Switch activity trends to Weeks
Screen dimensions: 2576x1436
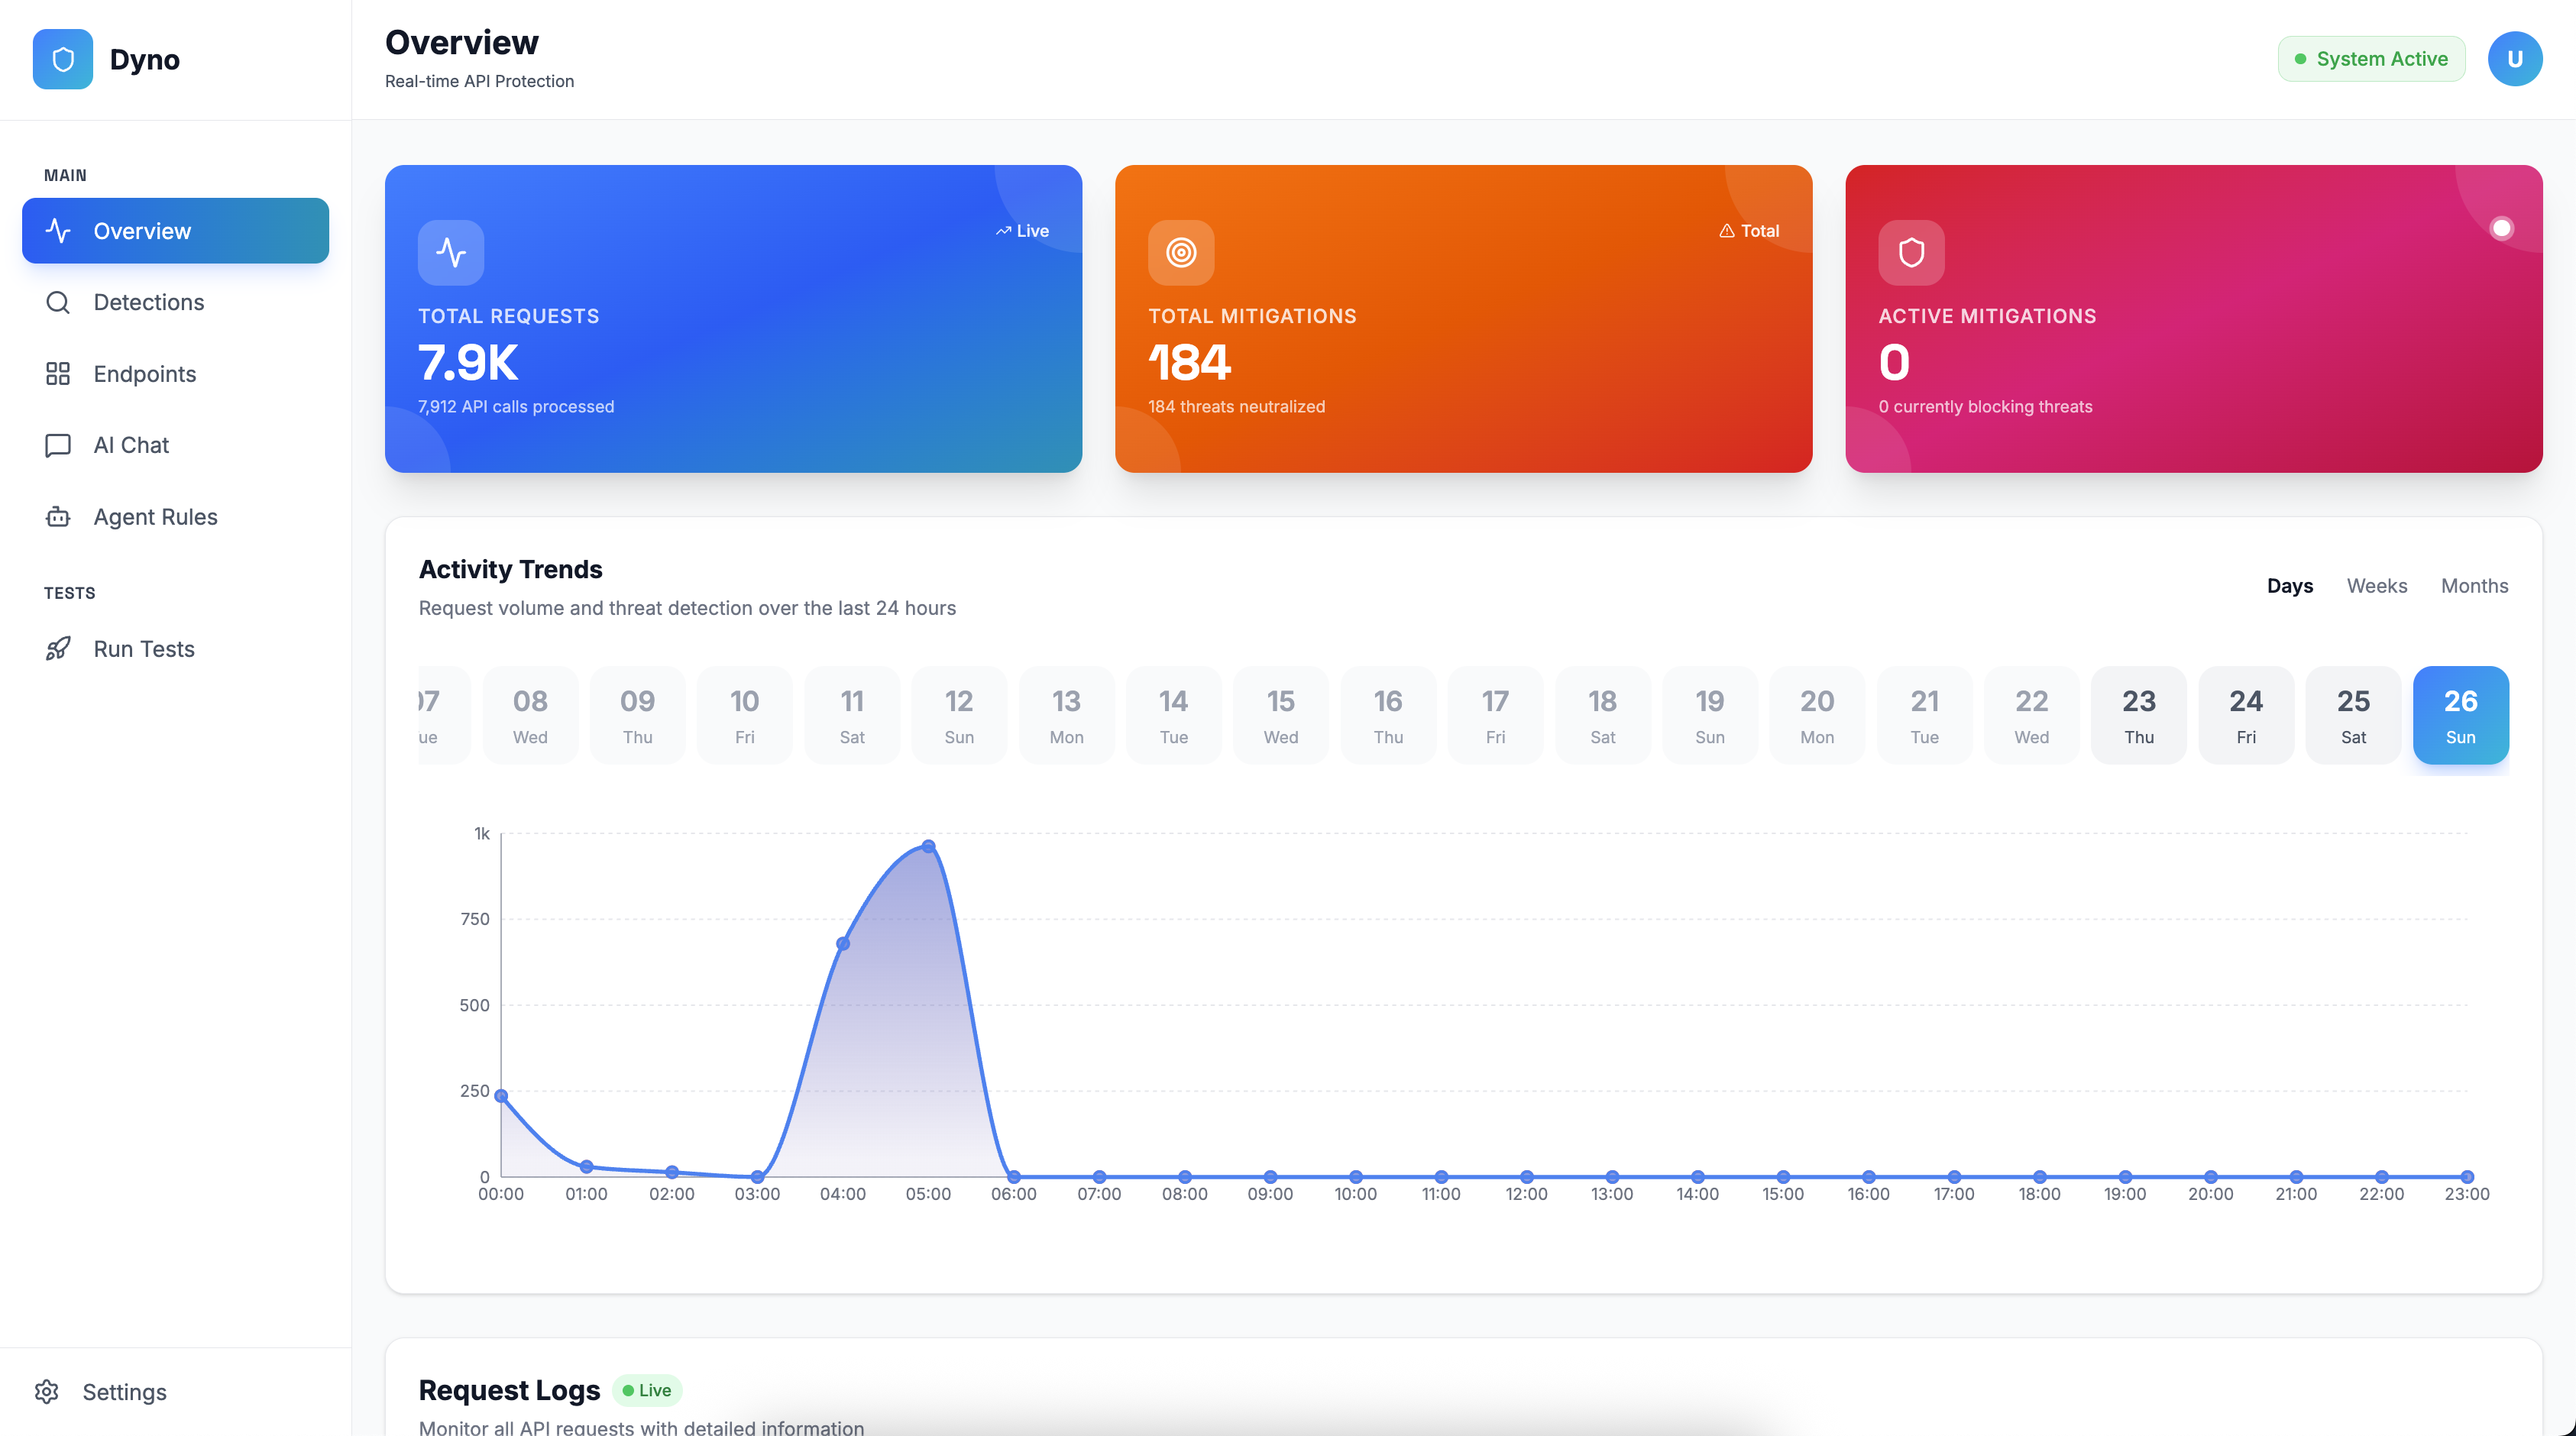pyautogui.click(x=2376, y=586)
